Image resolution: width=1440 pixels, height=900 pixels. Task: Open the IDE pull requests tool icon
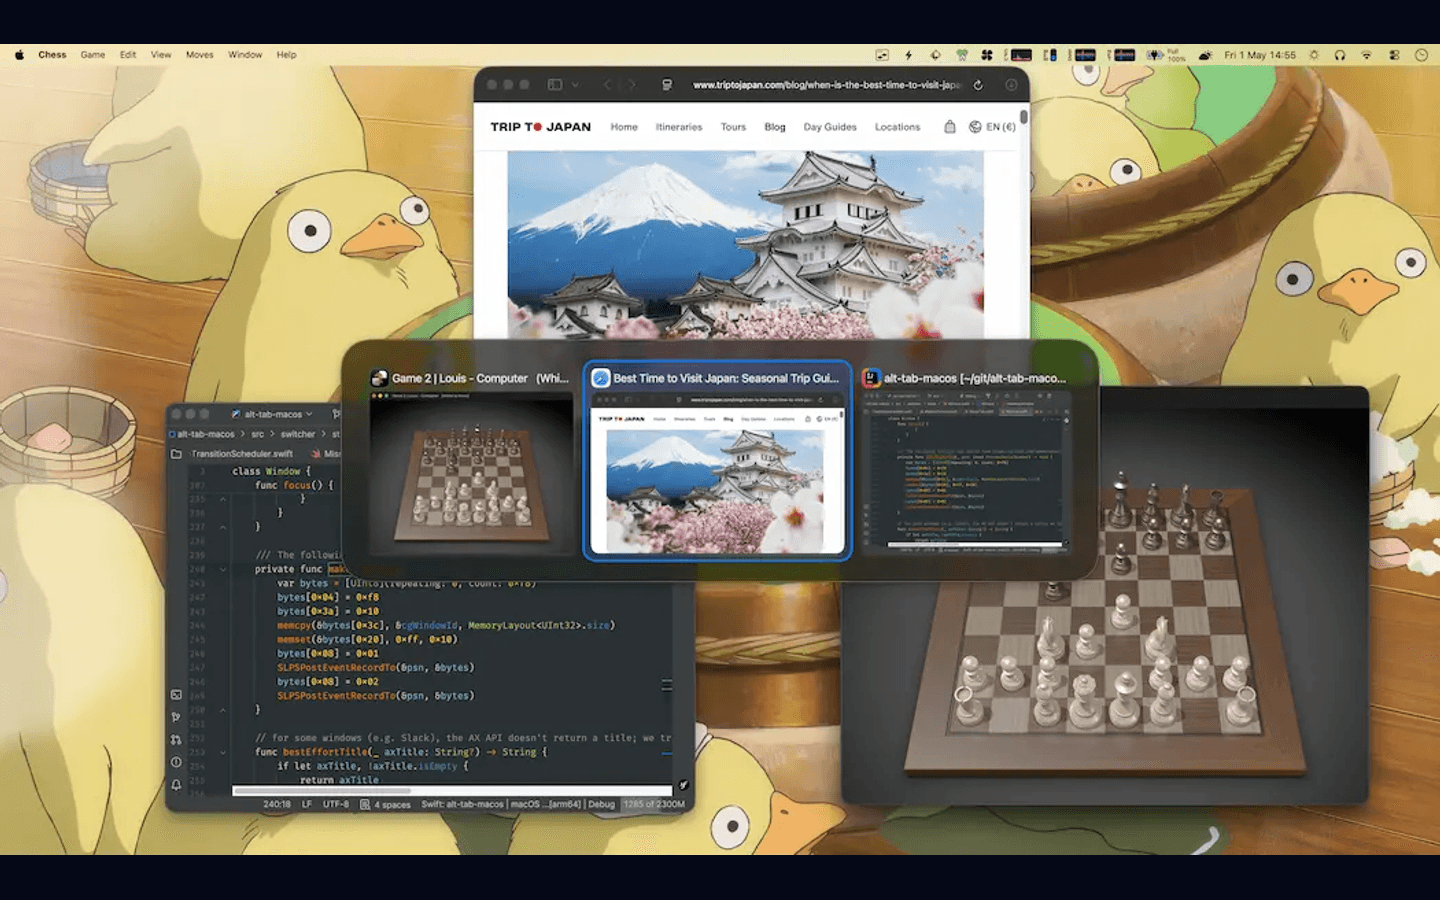tap(176, 740)
